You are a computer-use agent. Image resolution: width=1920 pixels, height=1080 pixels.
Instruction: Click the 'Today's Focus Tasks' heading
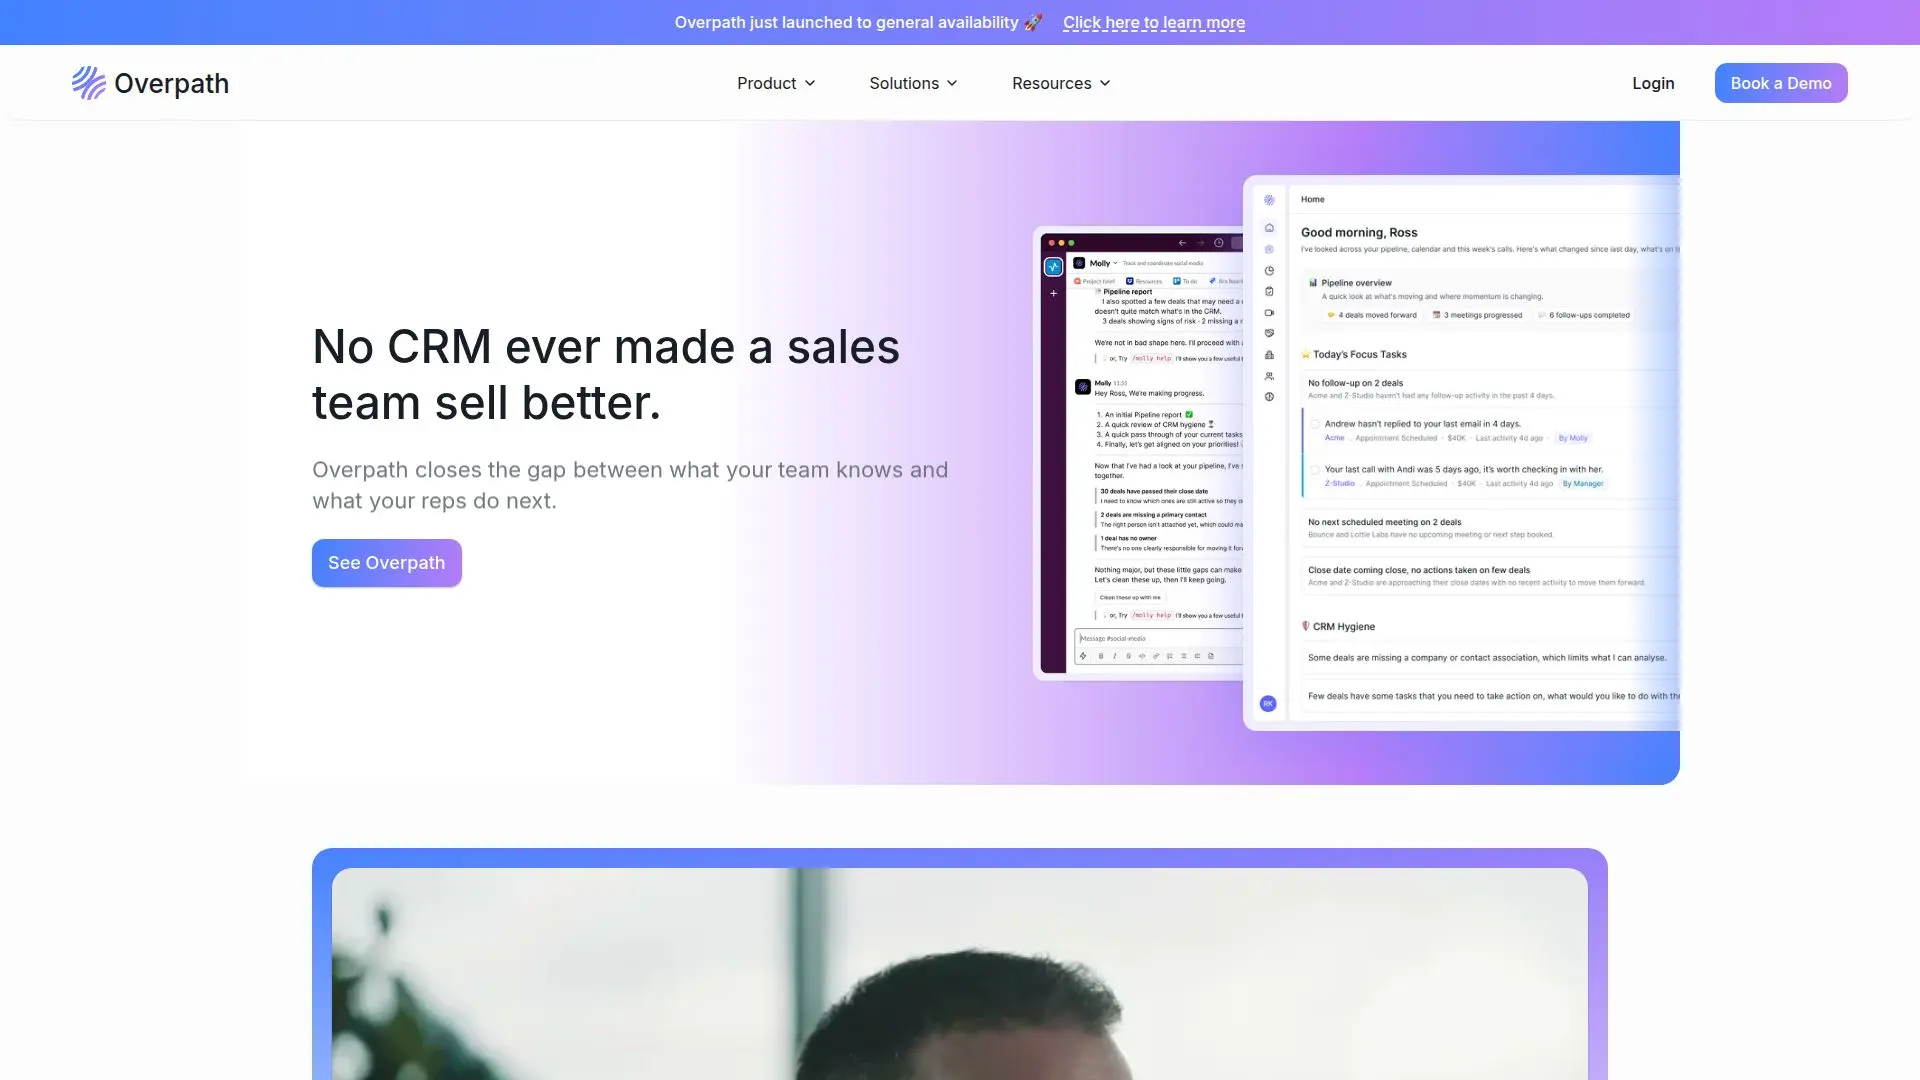click(x=1359, y=354)
